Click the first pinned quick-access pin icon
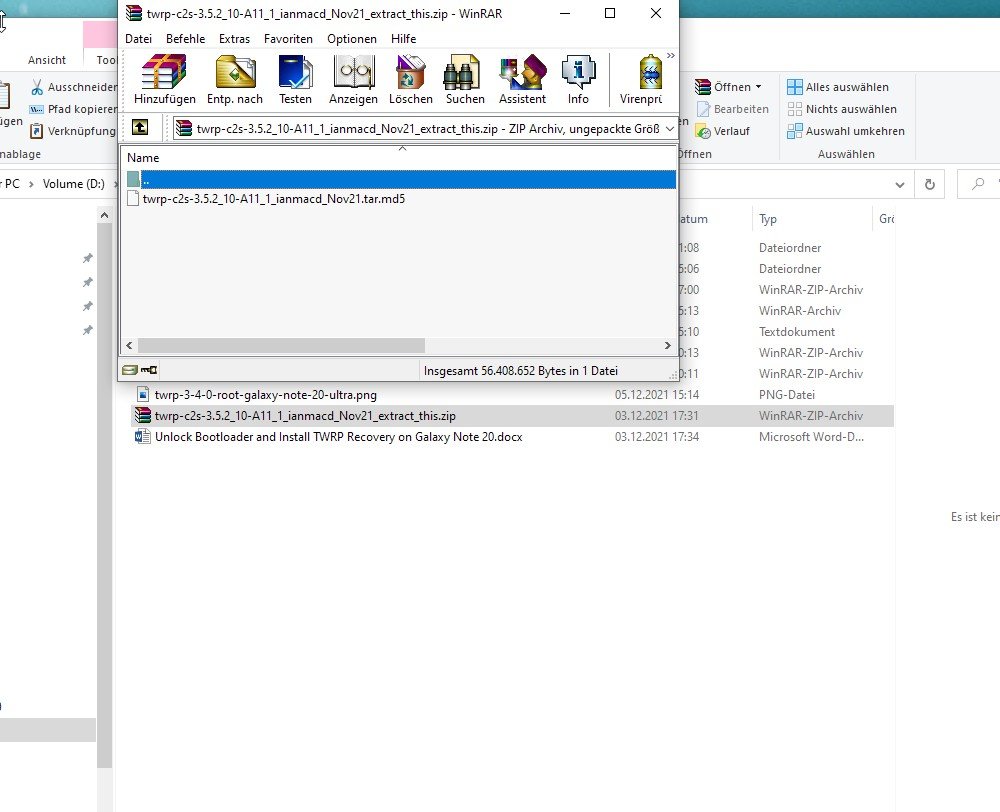 pos(88,258)
